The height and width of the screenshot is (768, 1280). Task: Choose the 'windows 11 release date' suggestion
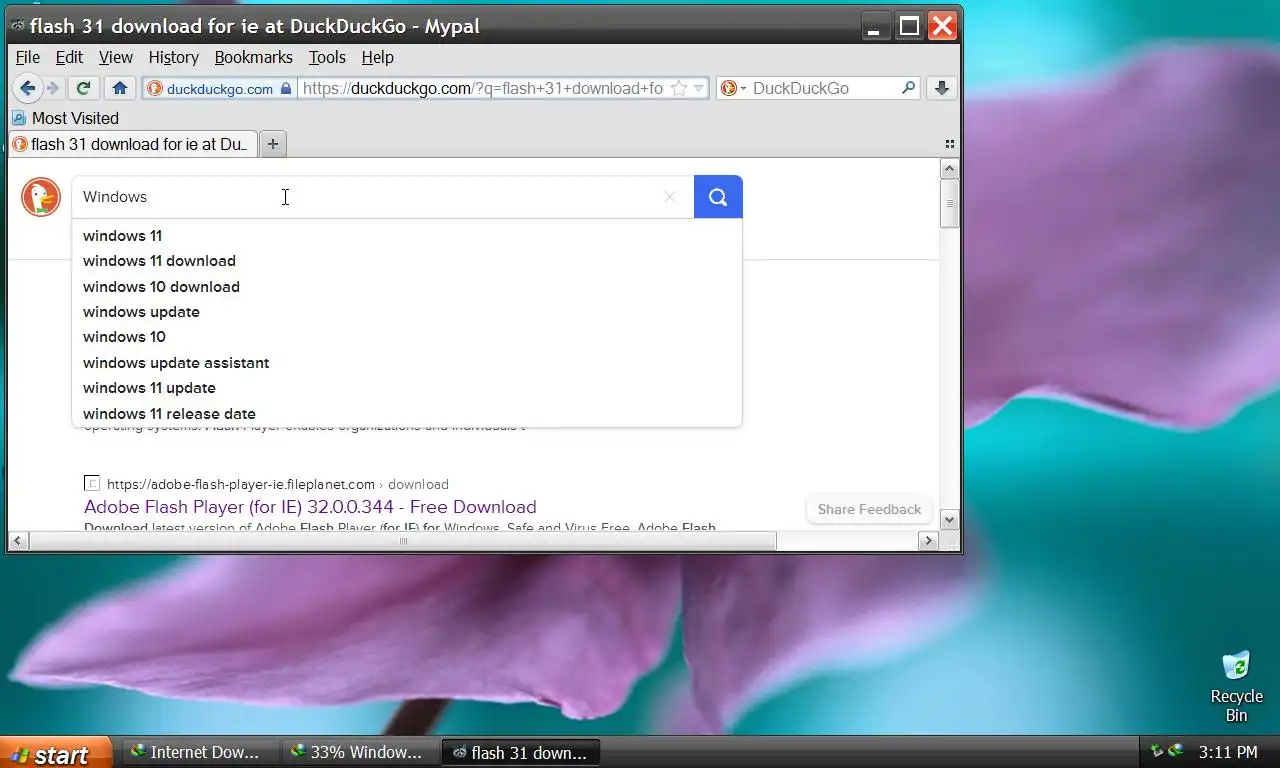click(x=407, y=414)
